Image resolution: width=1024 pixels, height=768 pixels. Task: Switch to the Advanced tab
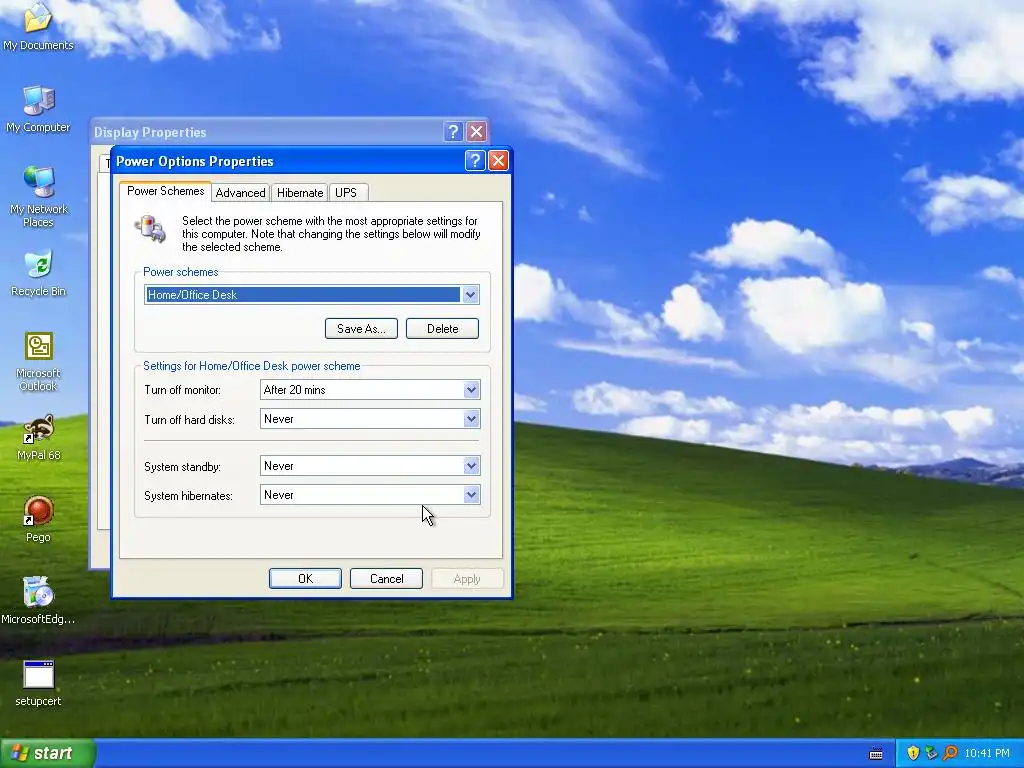click(240, 193)
